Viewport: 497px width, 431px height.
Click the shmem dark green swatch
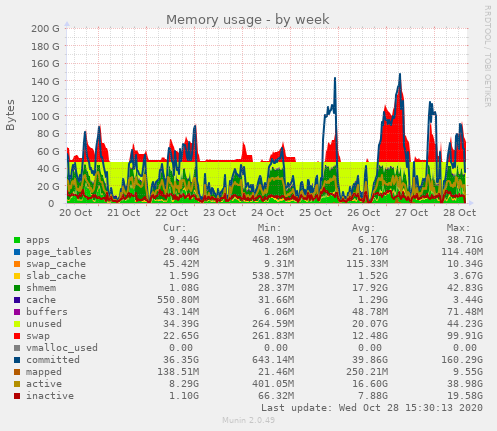tap(17, 288)
